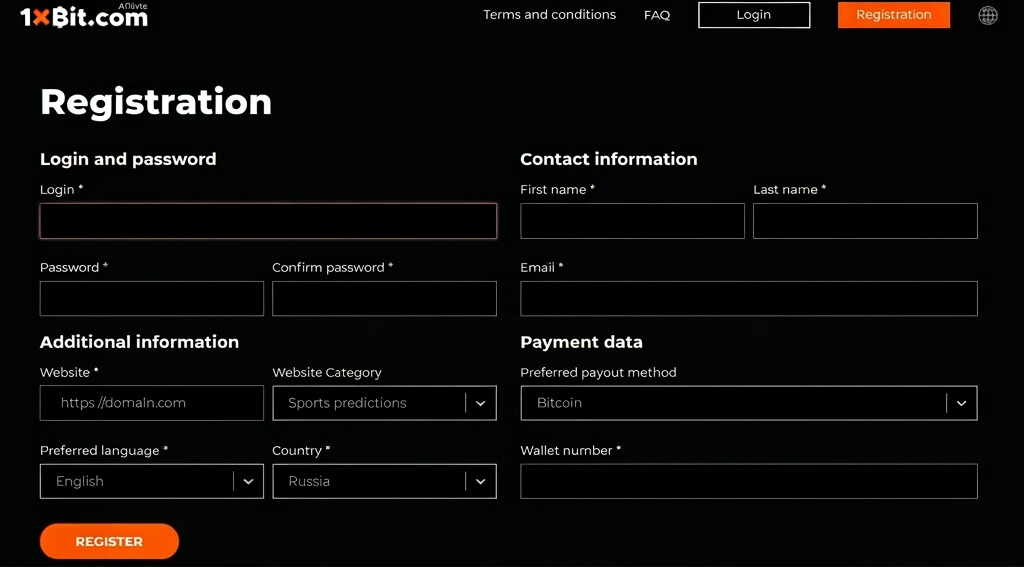Click the Additional information heading
Screen dimensions: 1024x567
click(x=139, y=342)
